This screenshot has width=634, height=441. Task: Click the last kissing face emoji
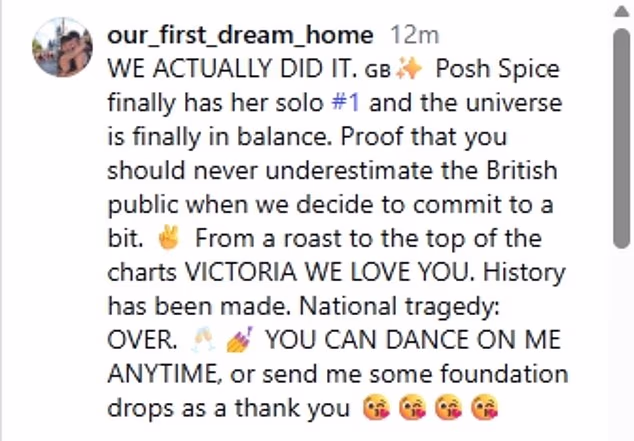pyautogui.click(x=485, y=408)
